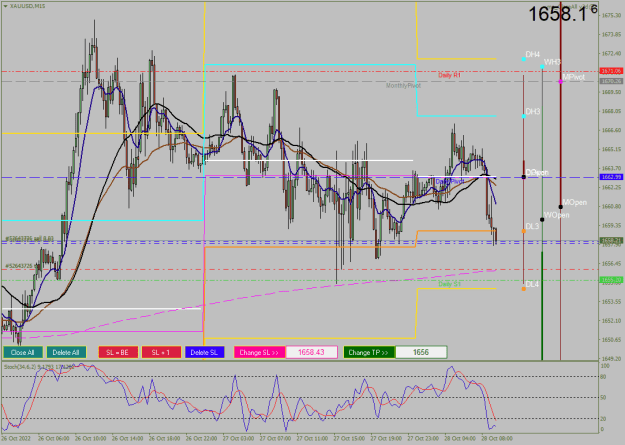Click the orange marker dot beside DL4
The width and height of the screenshot is (625, 445).
[x=524, y=289]
